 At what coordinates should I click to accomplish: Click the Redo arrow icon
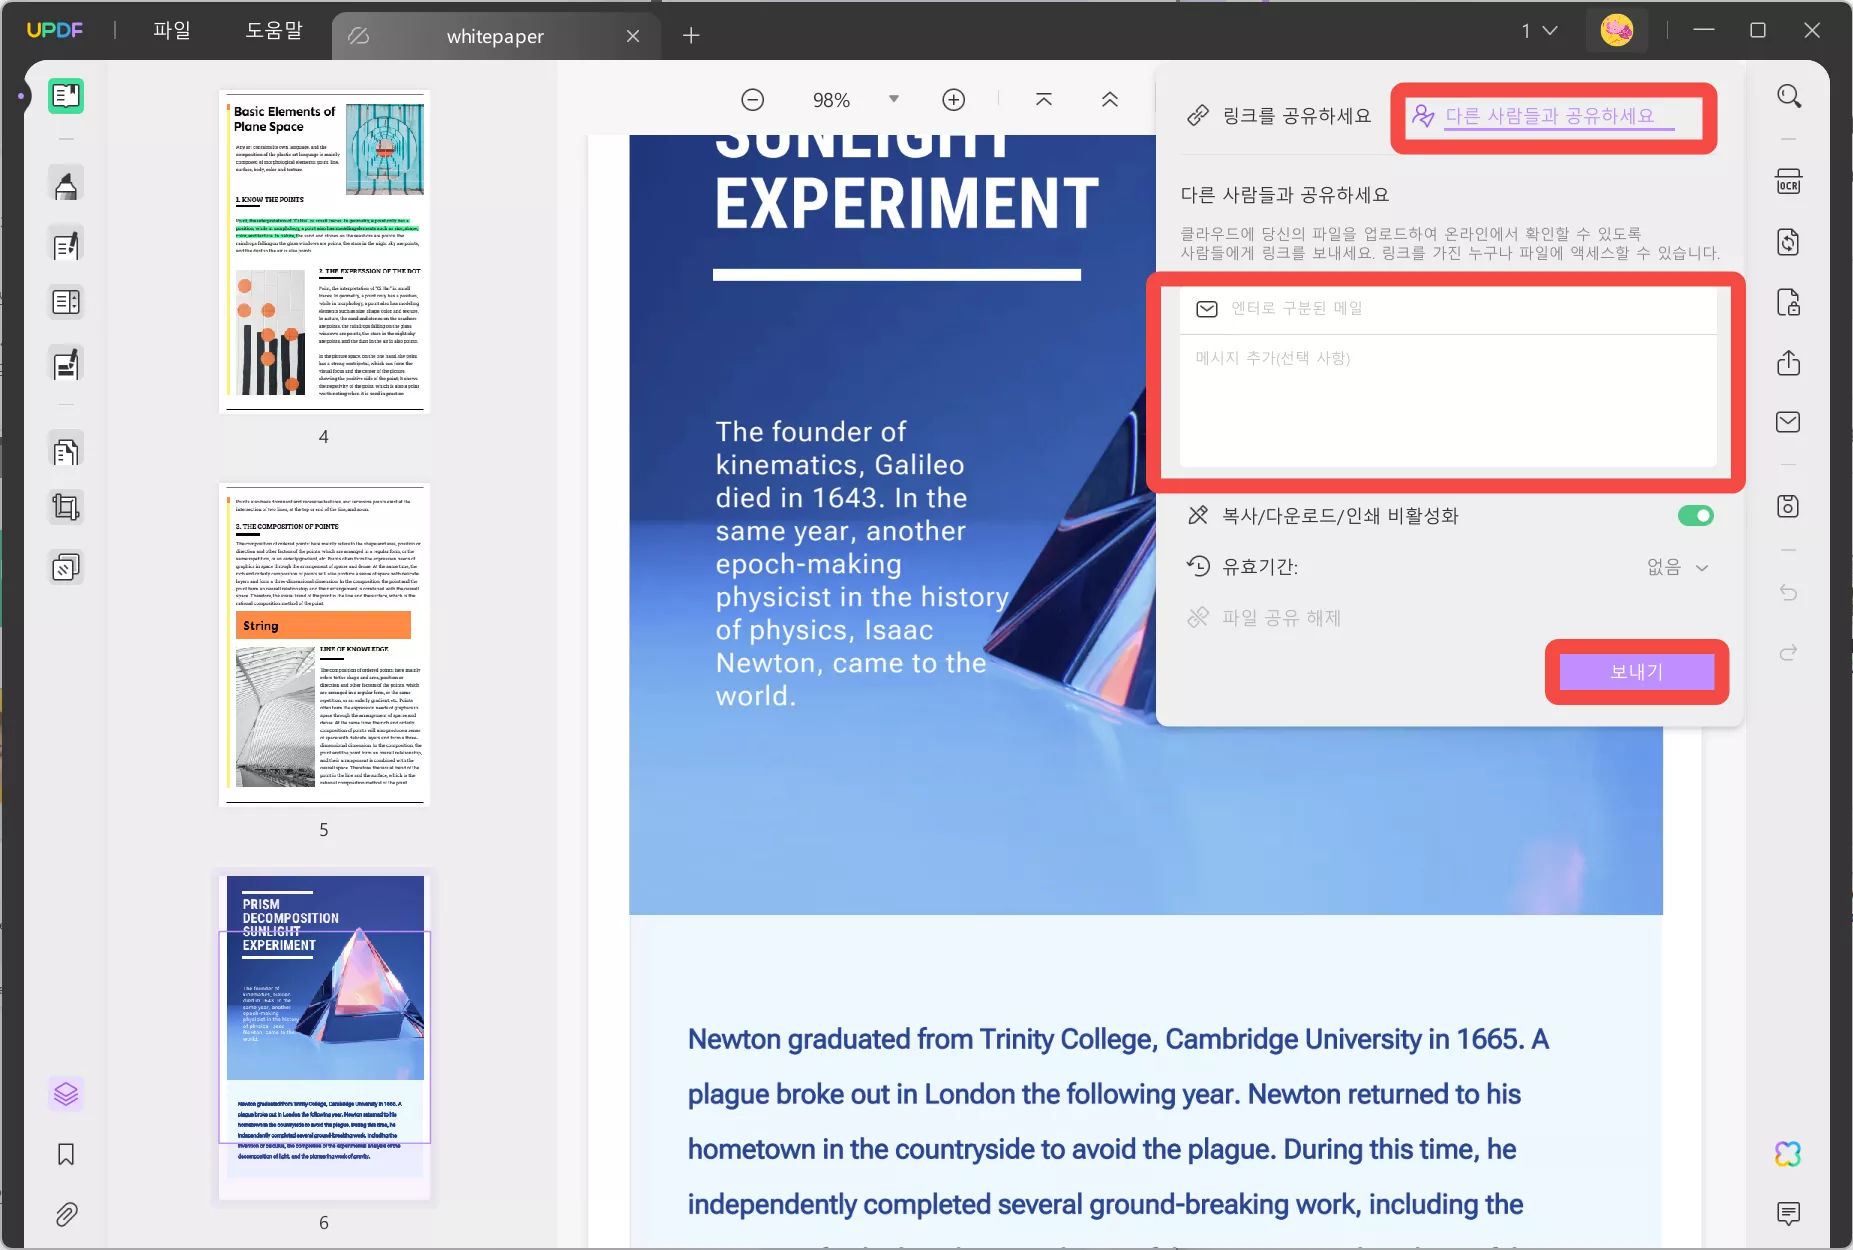tap(1789, 652)
